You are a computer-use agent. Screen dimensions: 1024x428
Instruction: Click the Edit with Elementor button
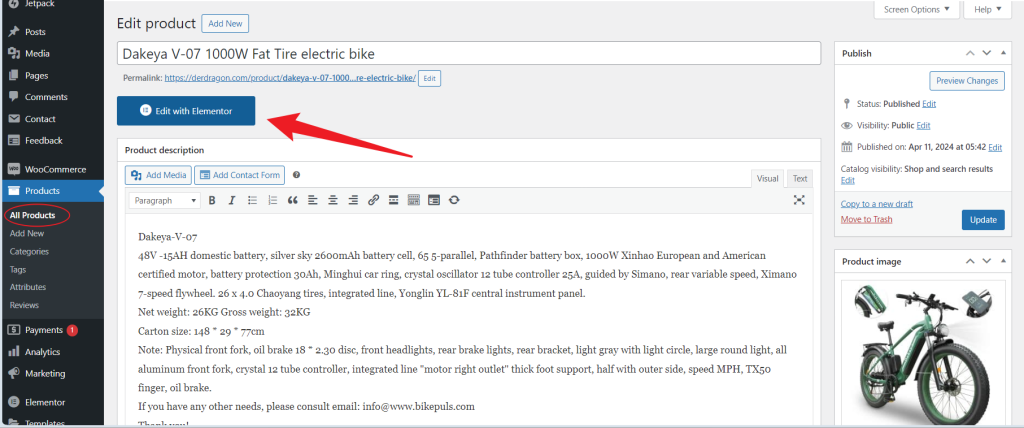tap(186, 111)
